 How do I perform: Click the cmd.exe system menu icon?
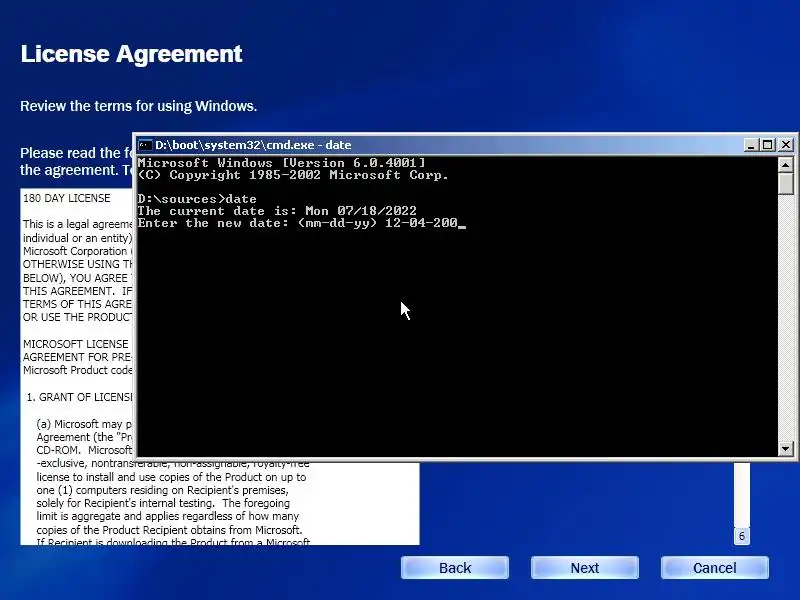(145, 145)
